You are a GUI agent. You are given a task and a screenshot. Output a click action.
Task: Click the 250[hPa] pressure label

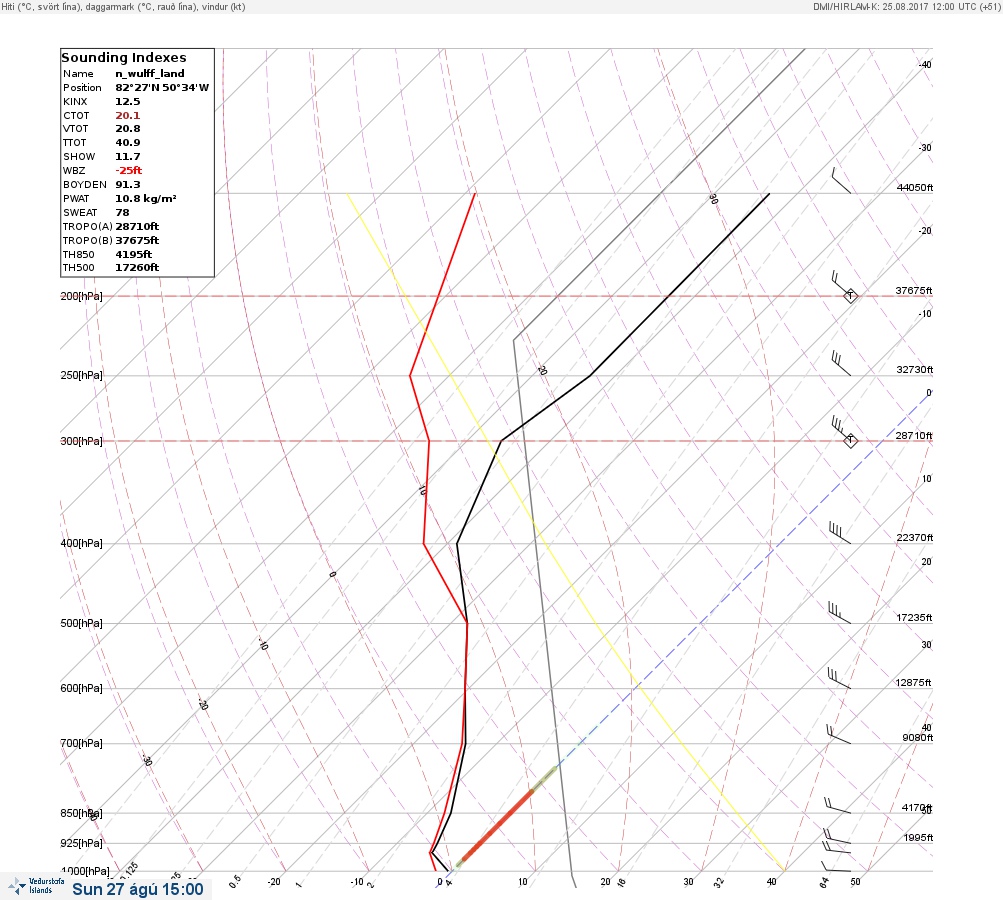pyautogui.click(x=81, y=375)
